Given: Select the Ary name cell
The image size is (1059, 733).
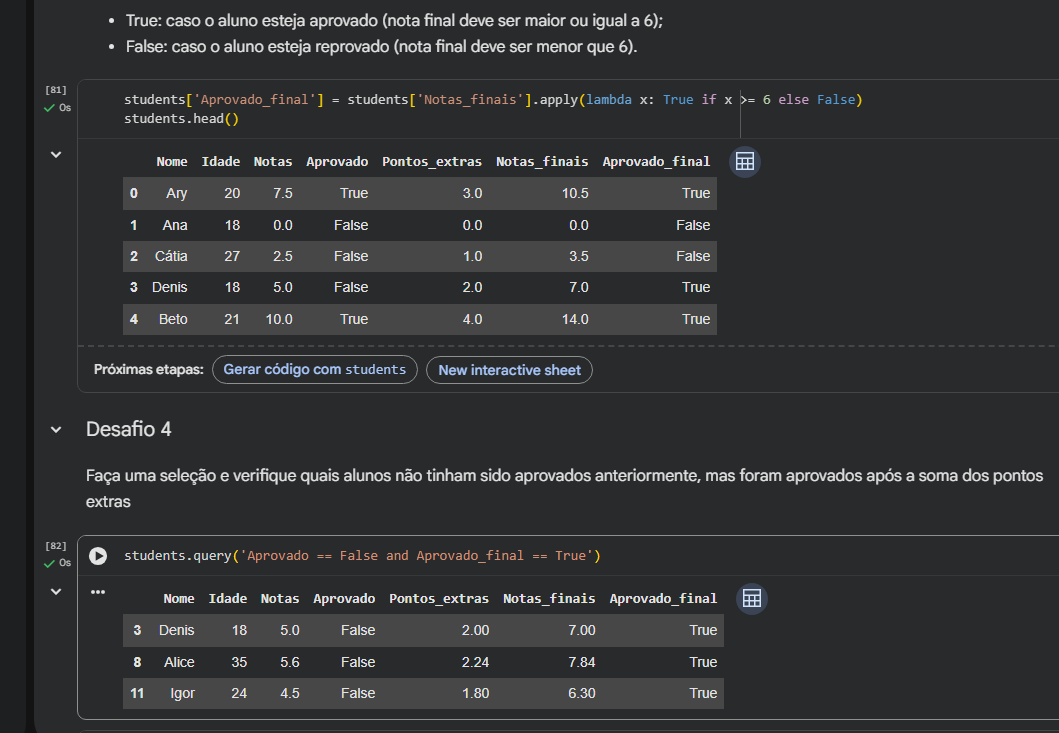Looking at the screenshot, I should click(176, 193).
